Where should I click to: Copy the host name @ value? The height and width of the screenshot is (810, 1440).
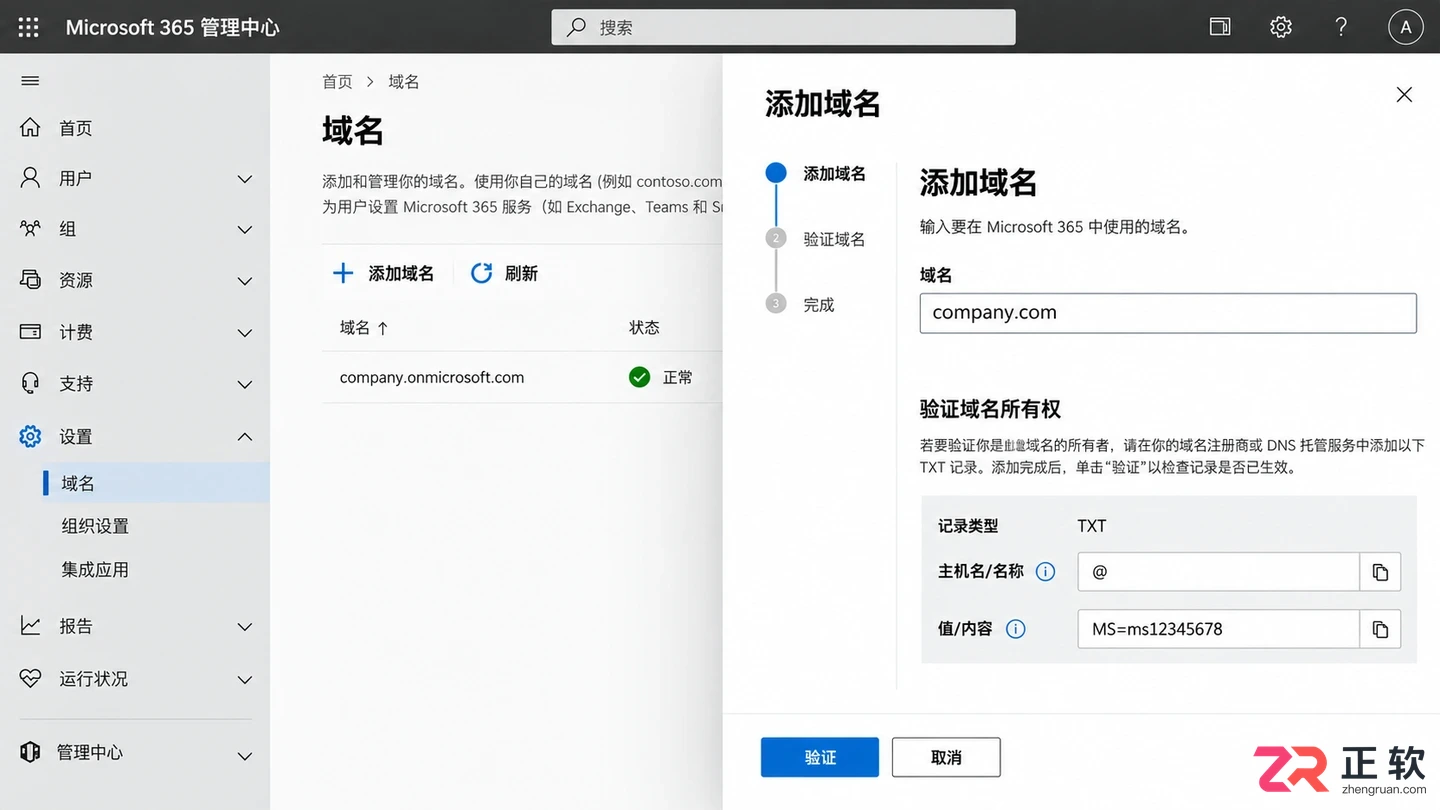(x=1381, y=572)
